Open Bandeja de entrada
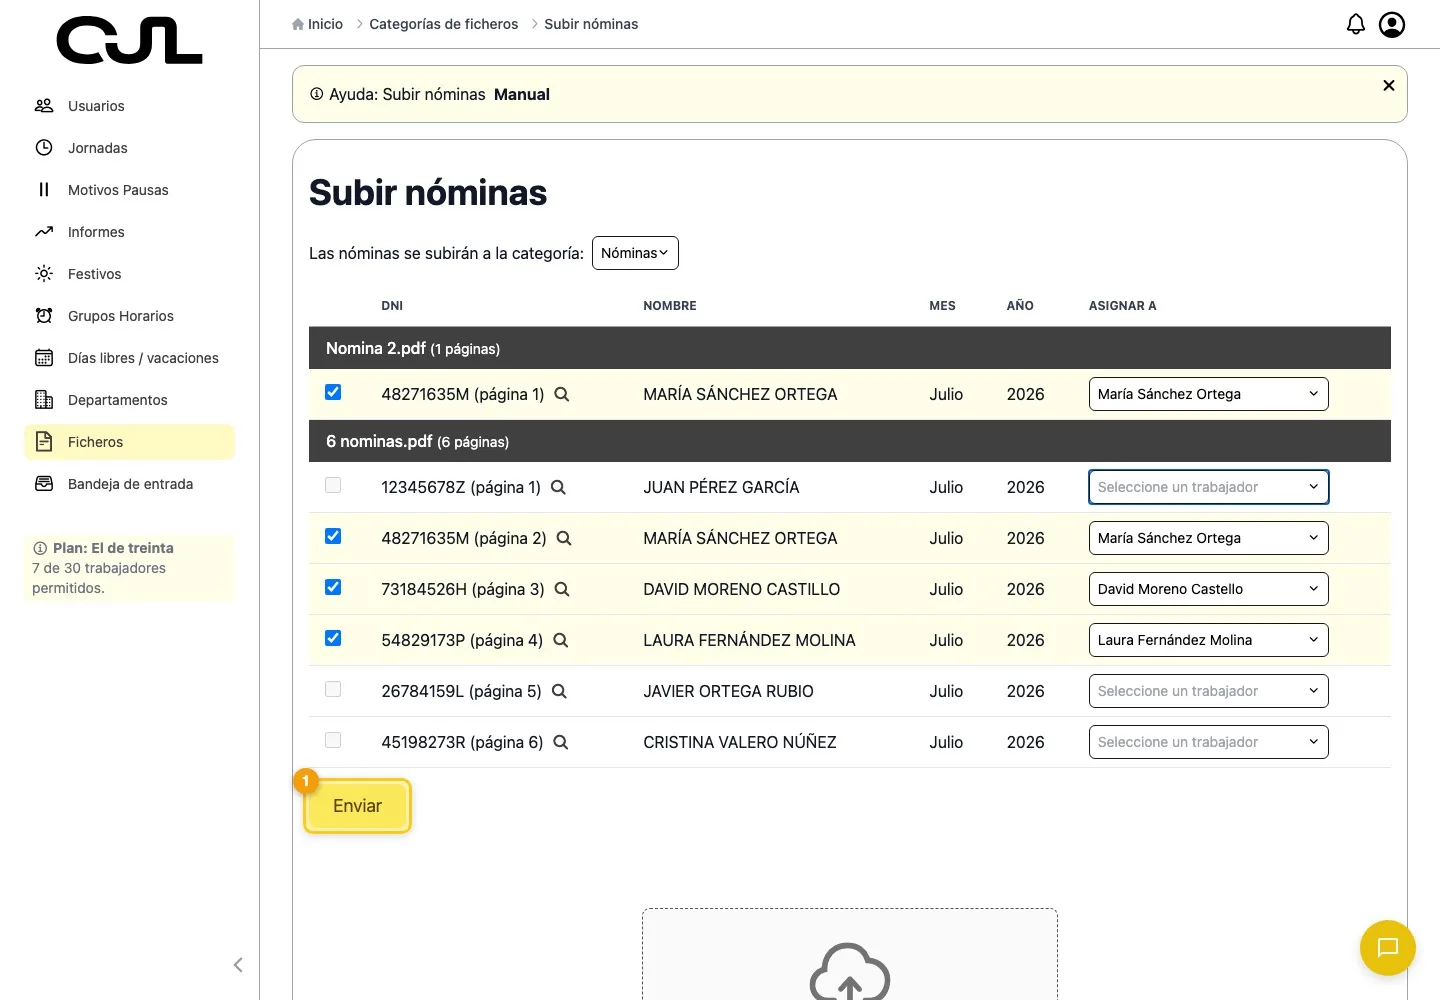 [129, 484]
